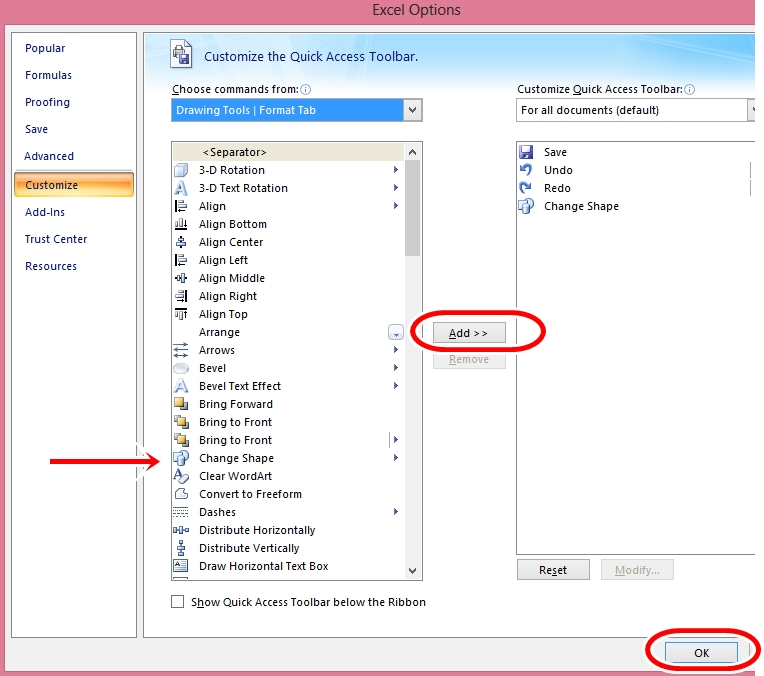764x676 pixels.
Task: Click the Bring Forward icon
Action: pyautogui.click(x=181, y=404)
